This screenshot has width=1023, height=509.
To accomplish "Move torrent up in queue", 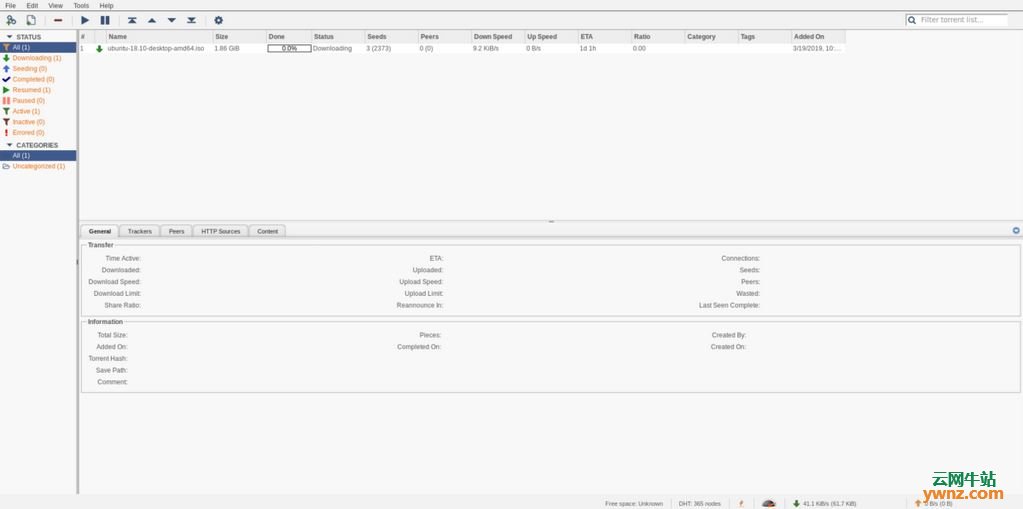I will (x=152, y=20).
